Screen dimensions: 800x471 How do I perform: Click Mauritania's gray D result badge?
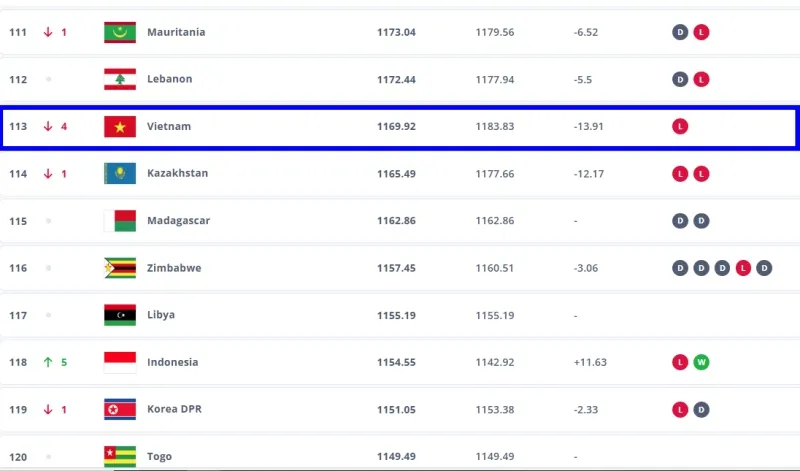[x=681, y=32]
